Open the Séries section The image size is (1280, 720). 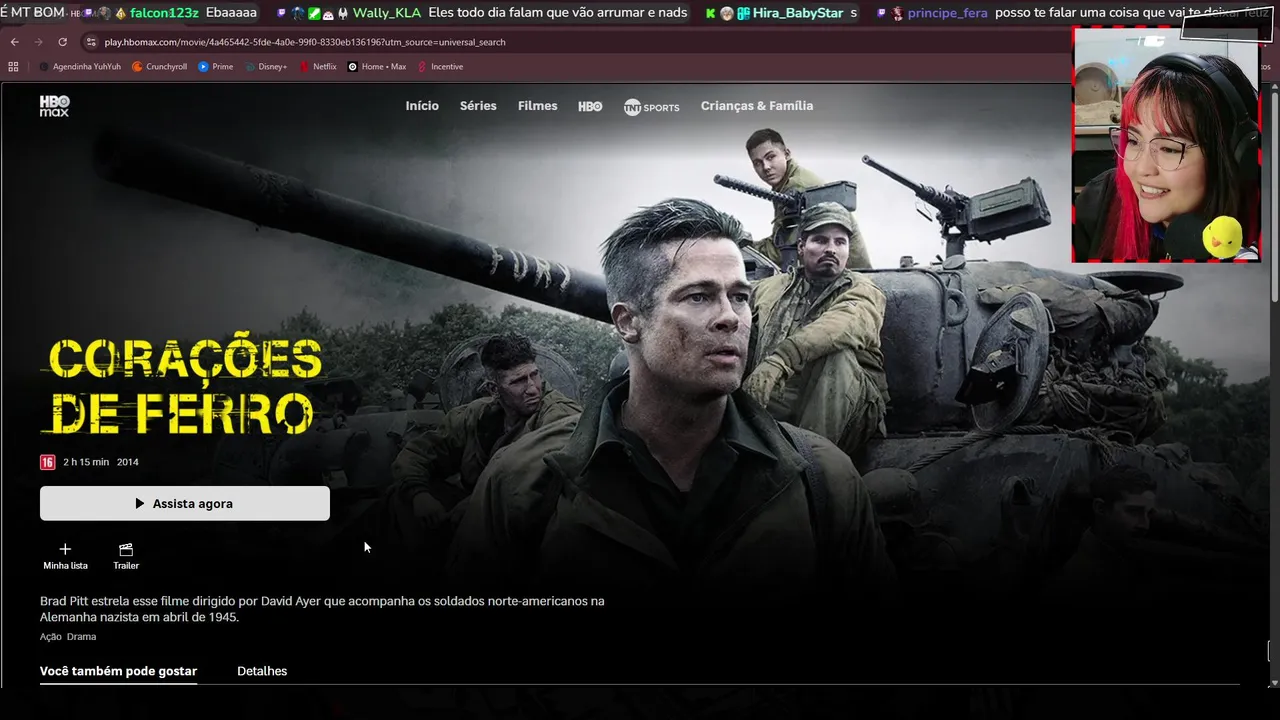tap(478, 106)
